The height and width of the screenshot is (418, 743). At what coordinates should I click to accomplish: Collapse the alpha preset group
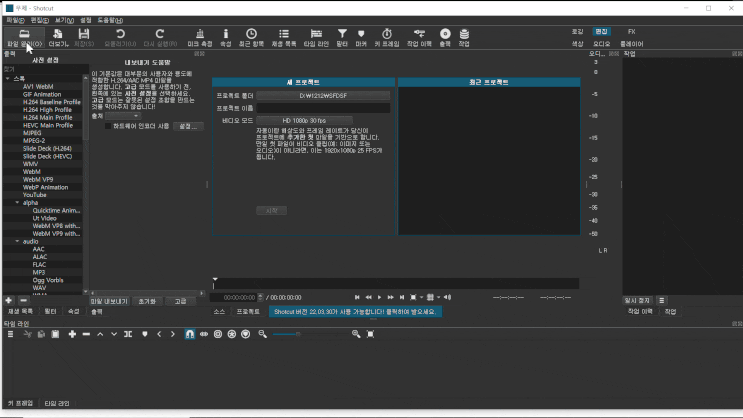[x=17, y=202]
